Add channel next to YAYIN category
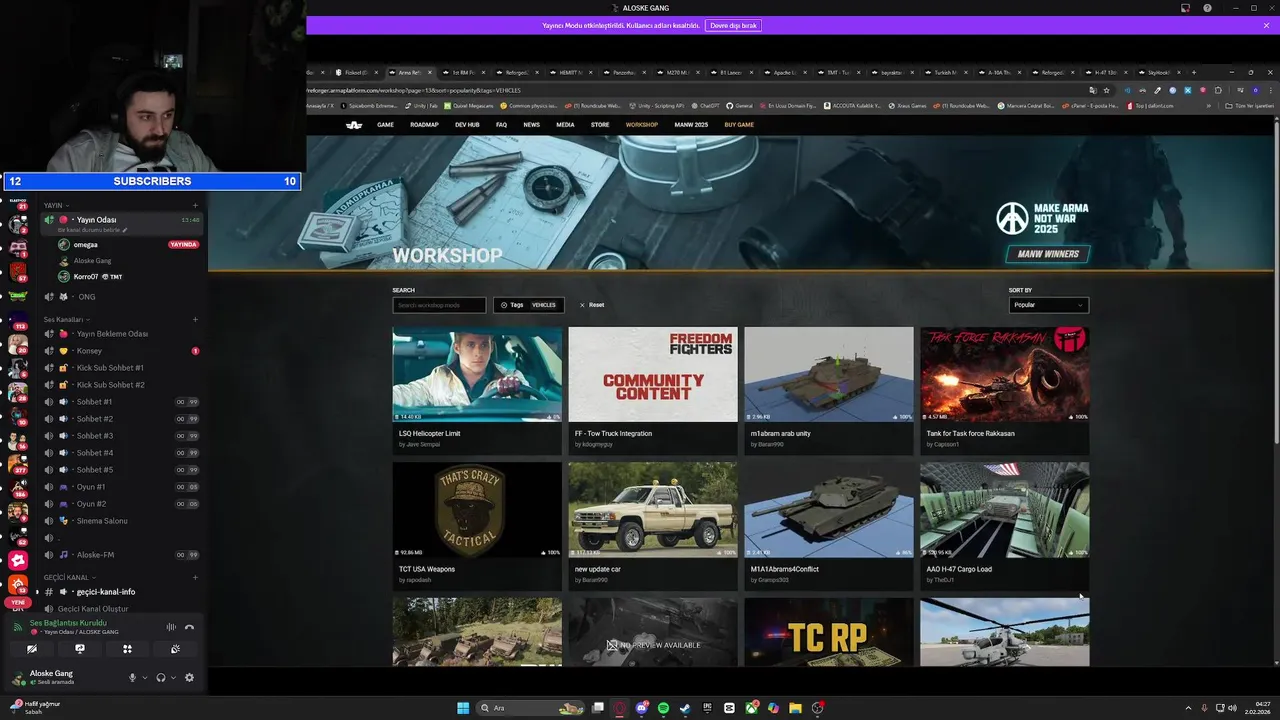 point(195,205)
